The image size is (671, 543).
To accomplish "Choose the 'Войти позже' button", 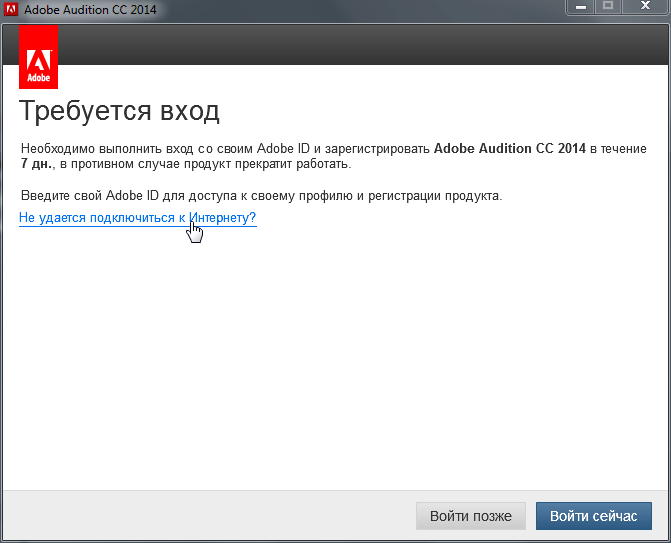I will [471, 516].
